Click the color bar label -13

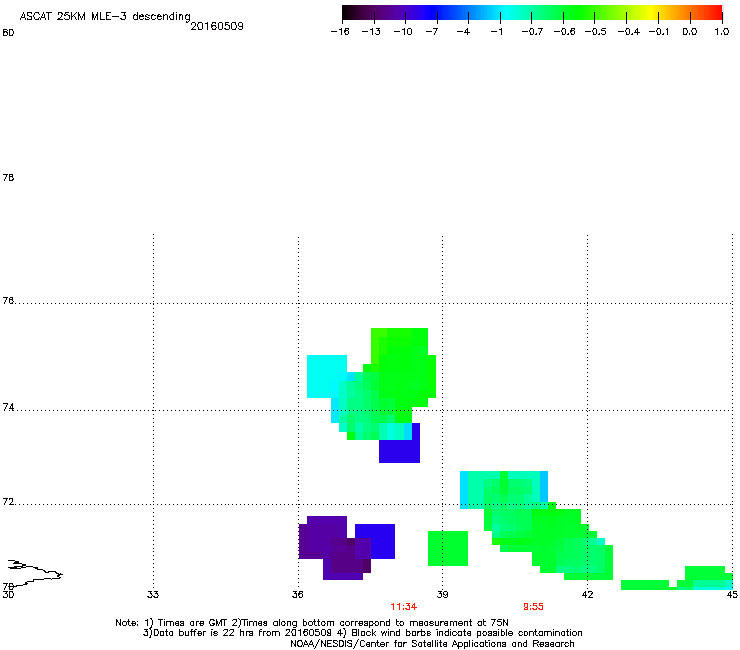371,32
